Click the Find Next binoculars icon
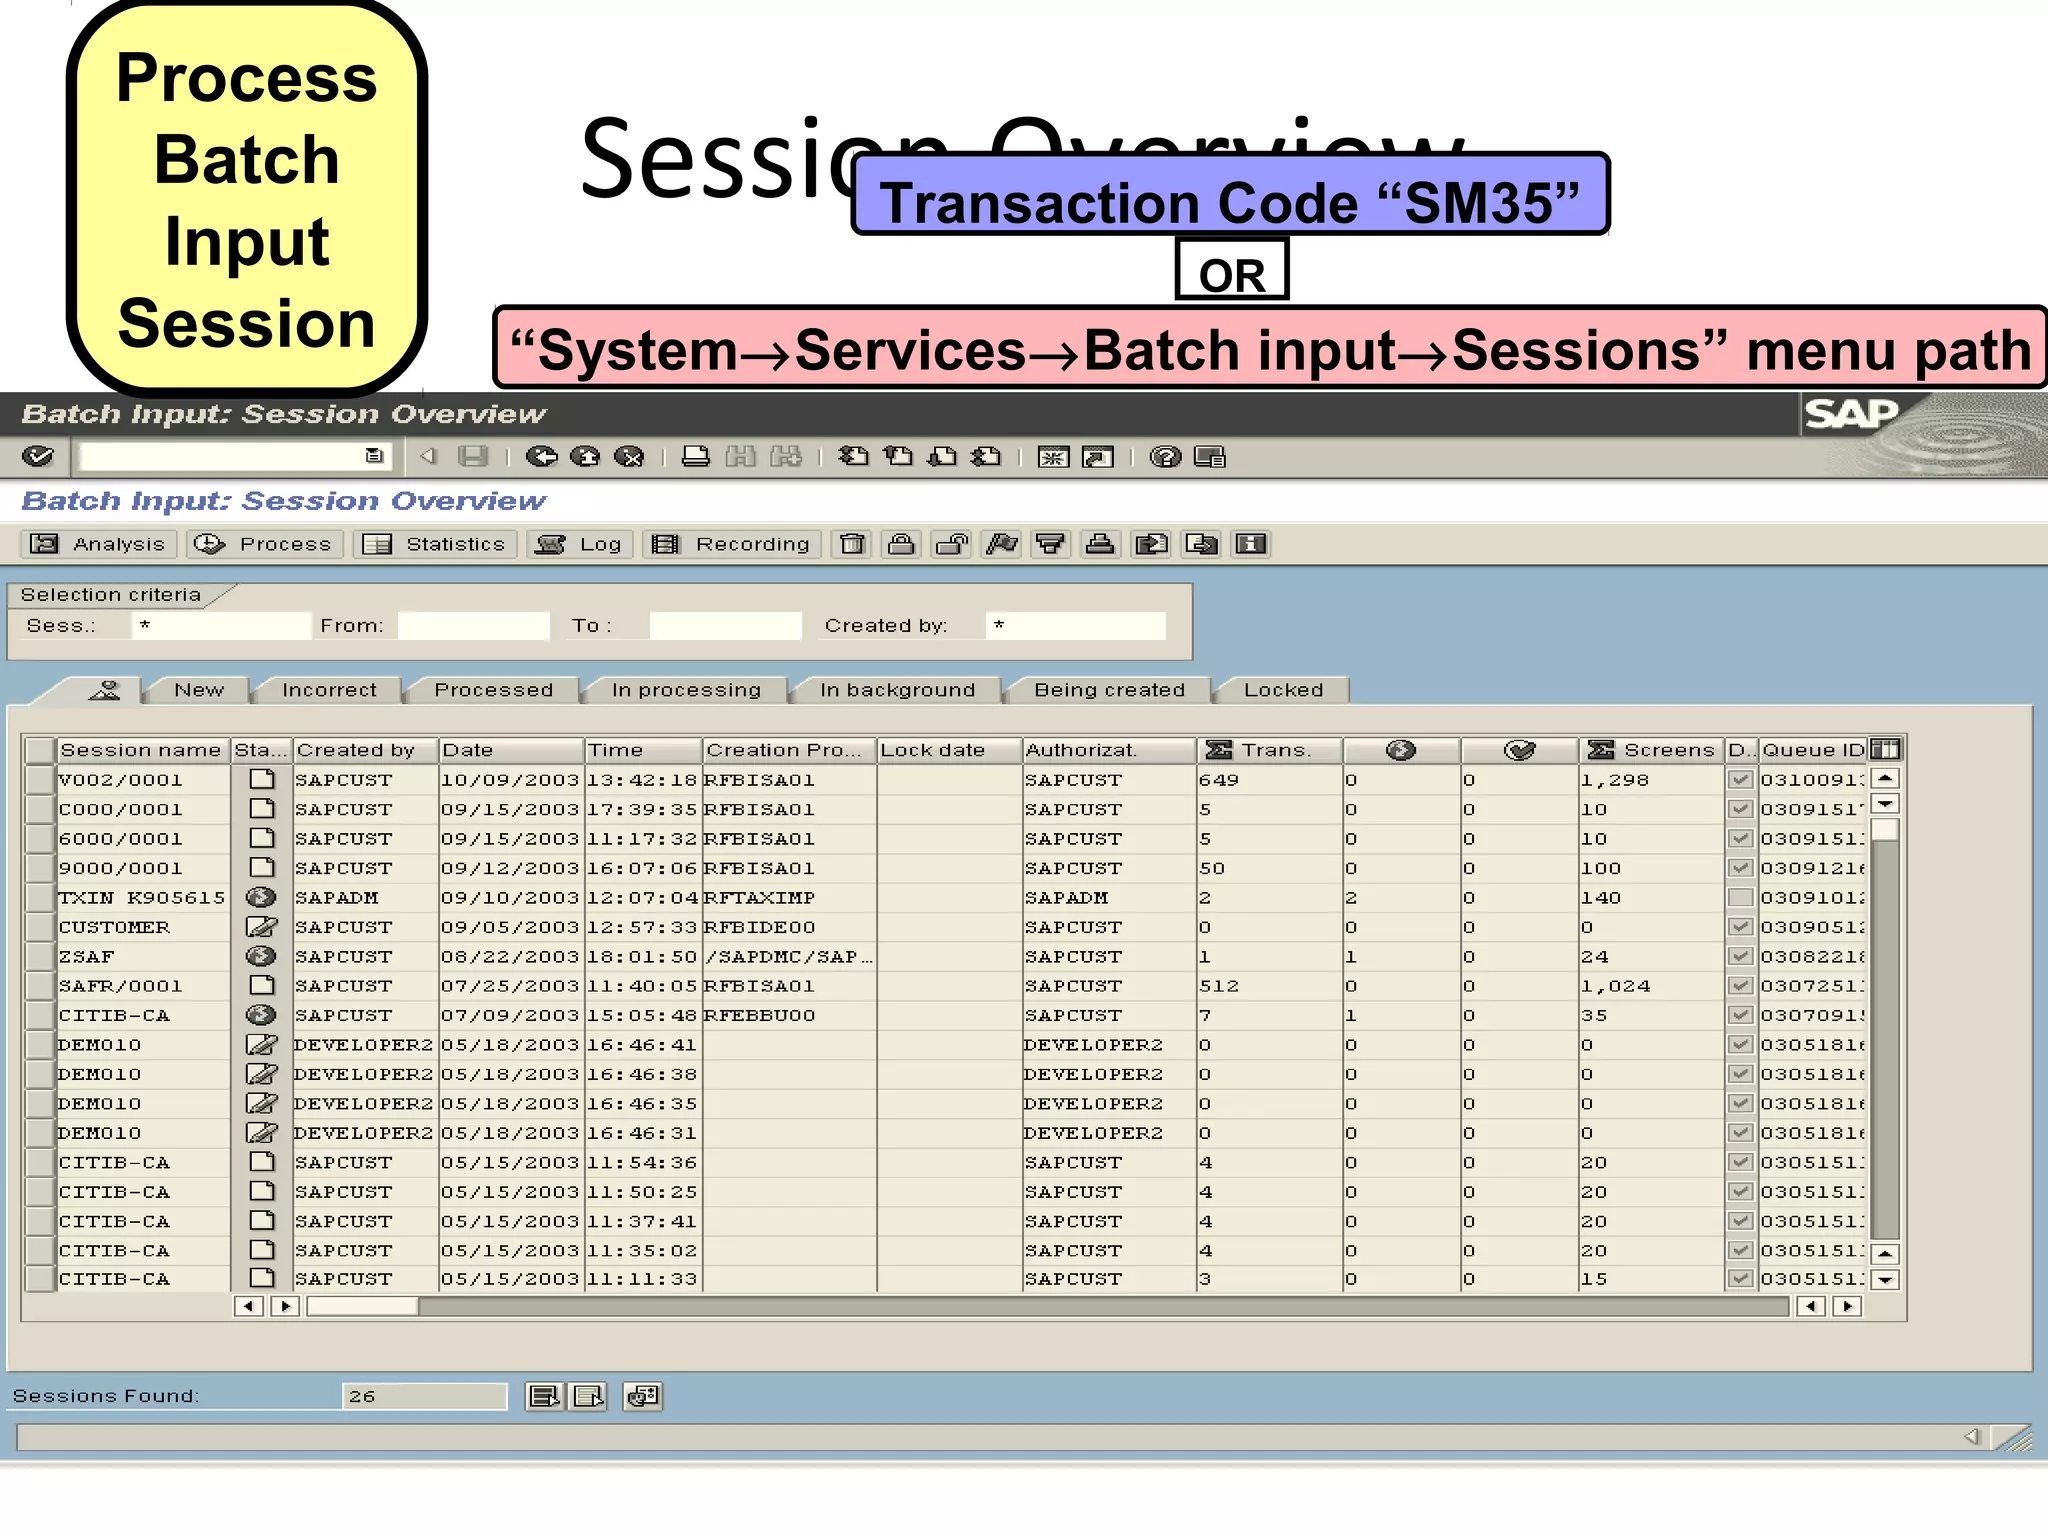 [787, 457]
